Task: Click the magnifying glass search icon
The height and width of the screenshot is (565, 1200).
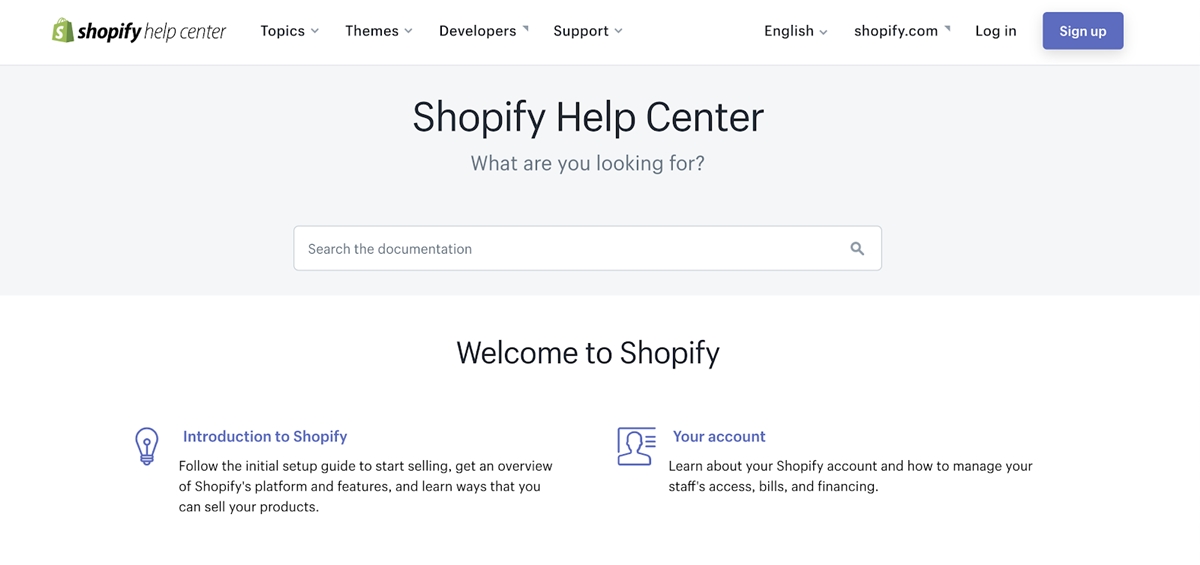Action: click(x=857, y=249)
